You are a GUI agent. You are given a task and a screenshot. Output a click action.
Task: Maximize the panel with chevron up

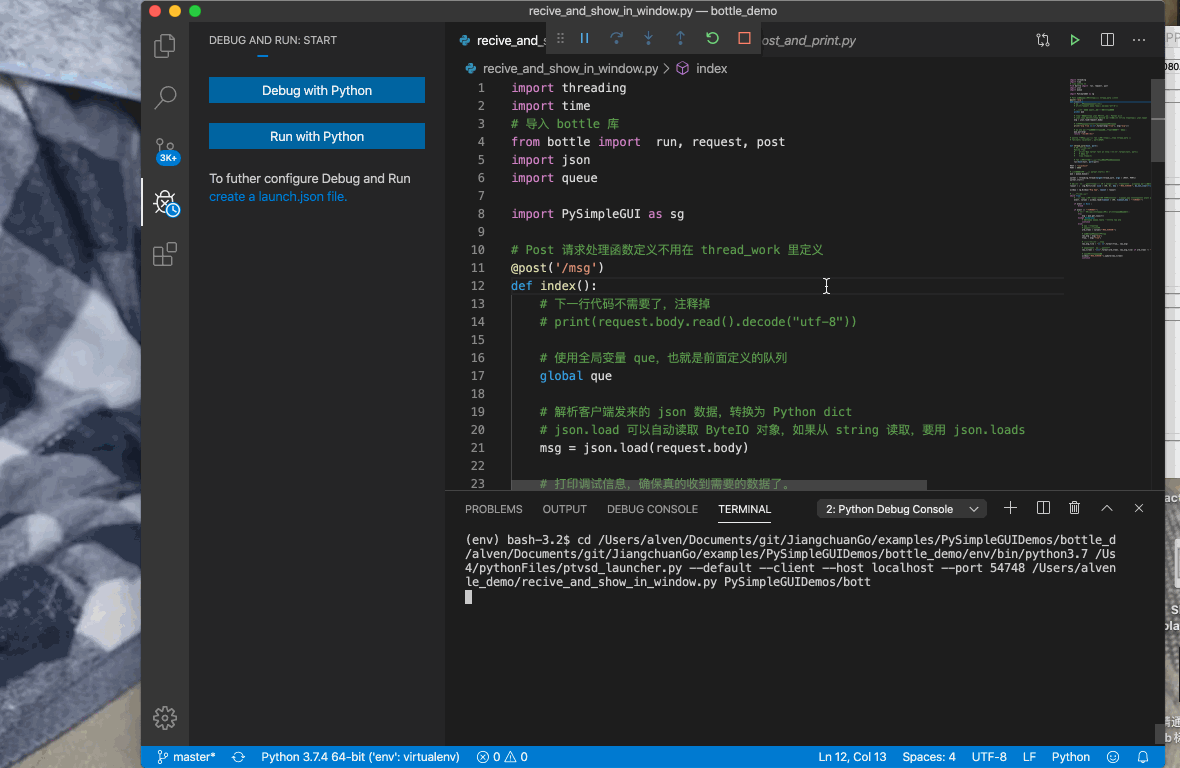(1107, 508)
